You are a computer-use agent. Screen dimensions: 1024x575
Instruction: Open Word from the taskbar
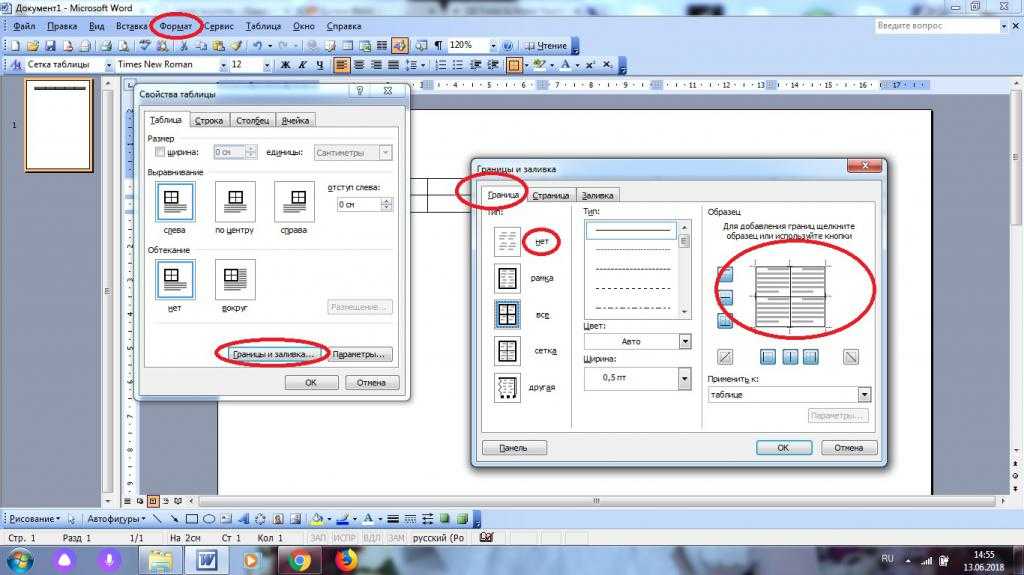pyautogui.click(x=206, y=560)
